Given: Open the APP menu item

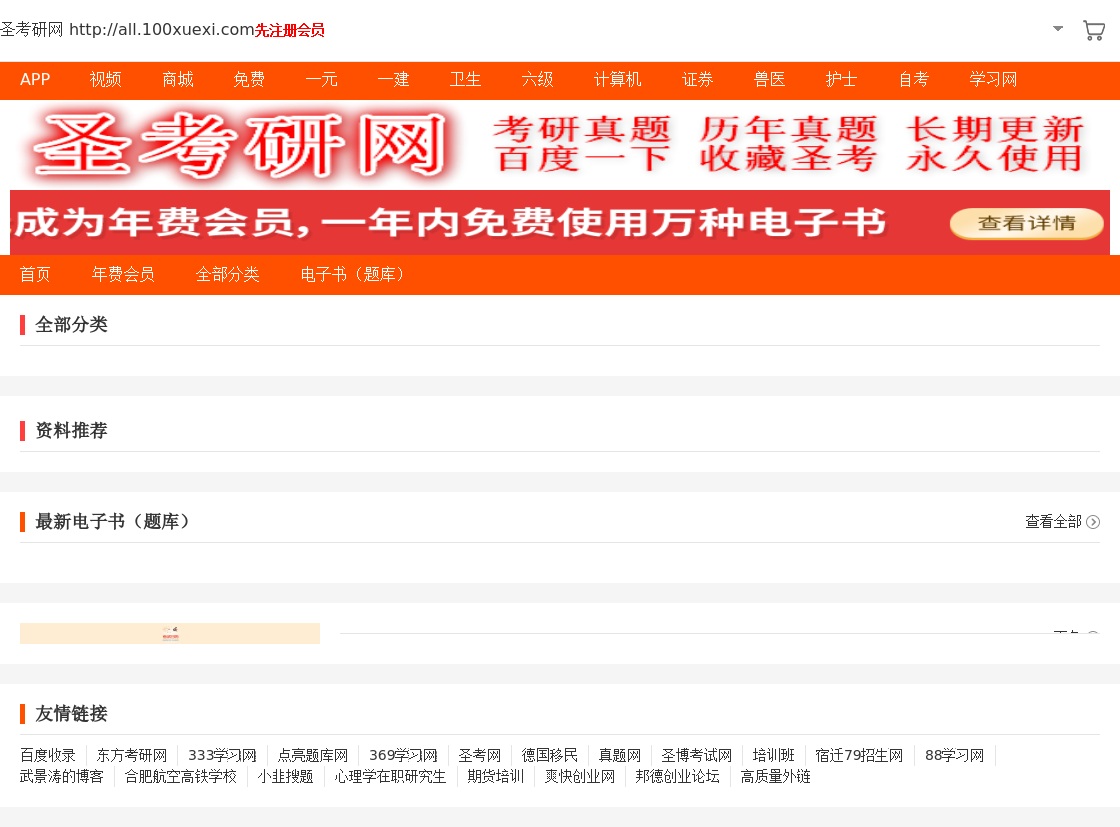Looking at the screenshot, I should point(35,80).
